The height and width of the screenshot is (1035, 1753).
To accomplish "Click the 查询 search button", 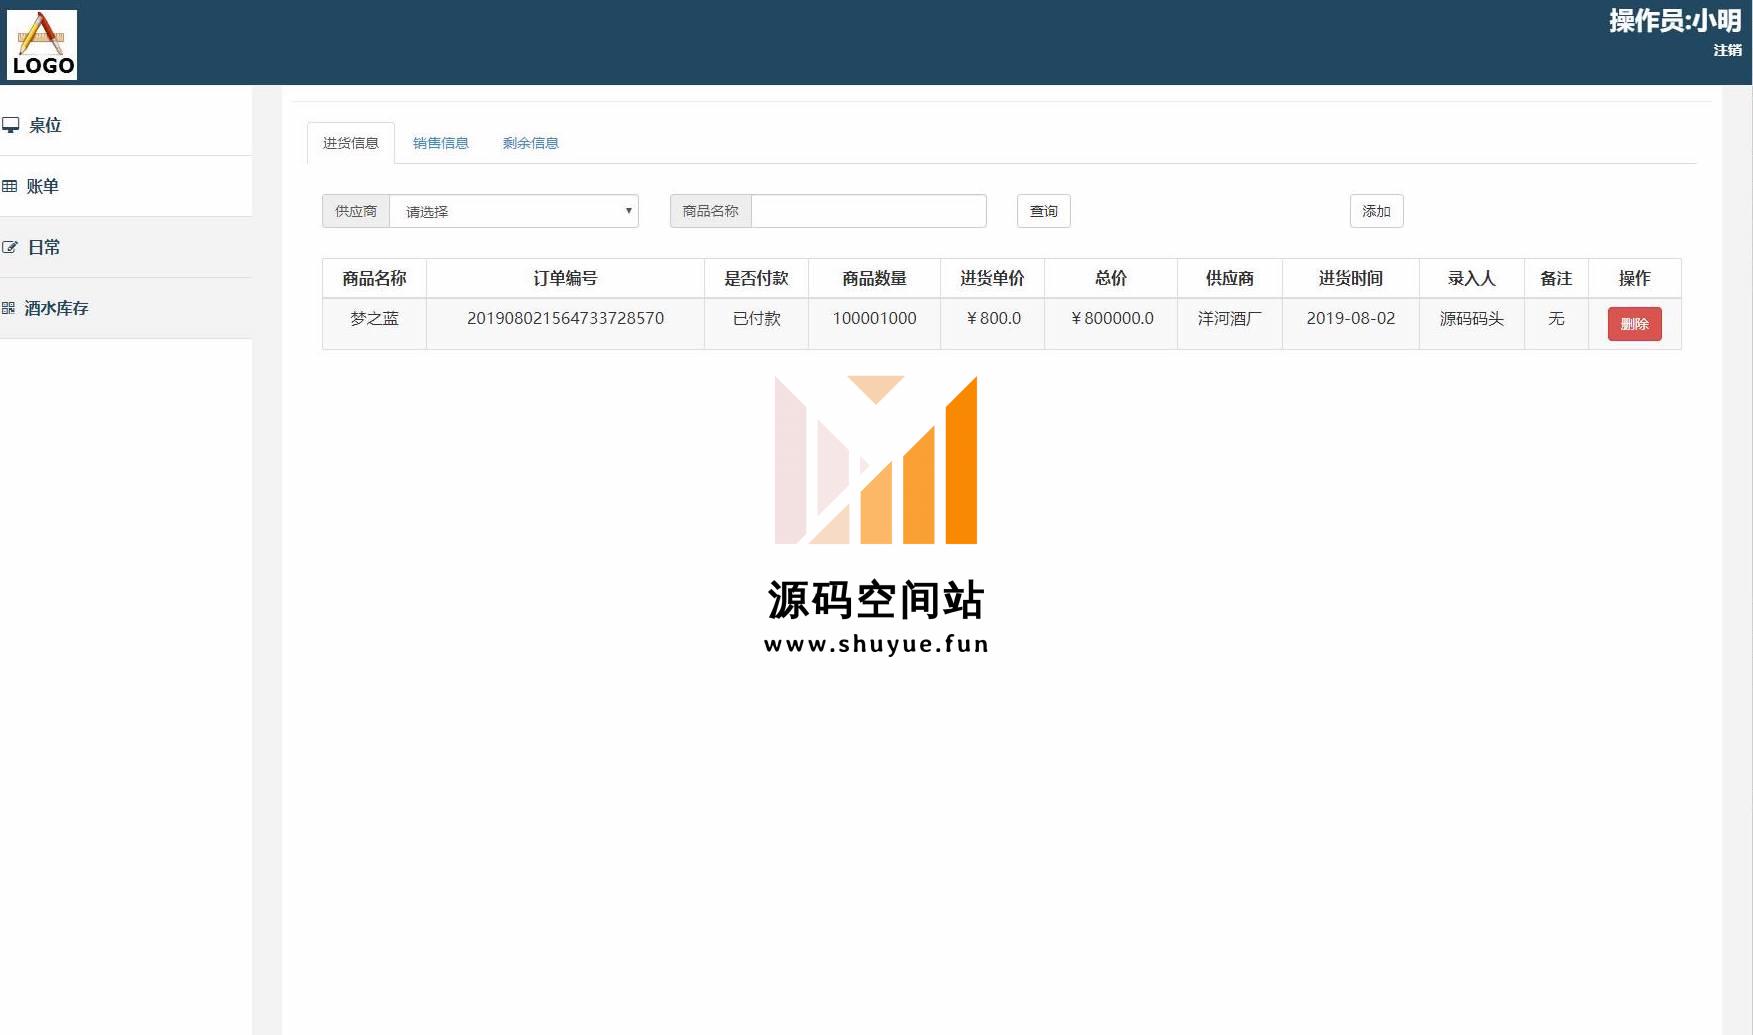I will click(1044, 211).
